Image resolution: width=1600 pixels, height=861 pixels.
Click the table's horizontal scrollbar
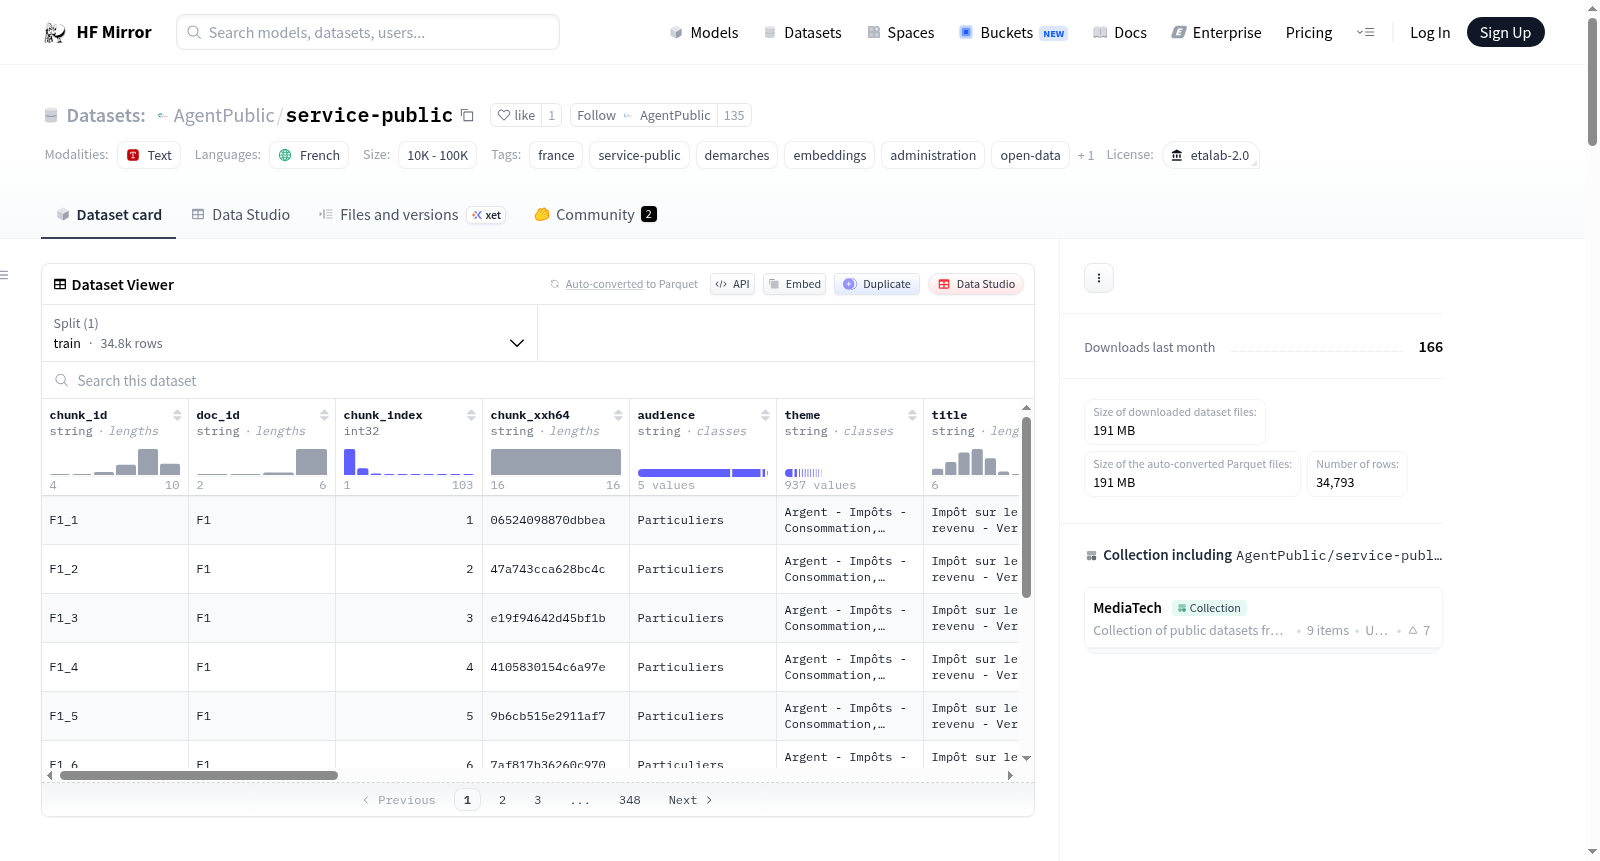tap(199, 775)
